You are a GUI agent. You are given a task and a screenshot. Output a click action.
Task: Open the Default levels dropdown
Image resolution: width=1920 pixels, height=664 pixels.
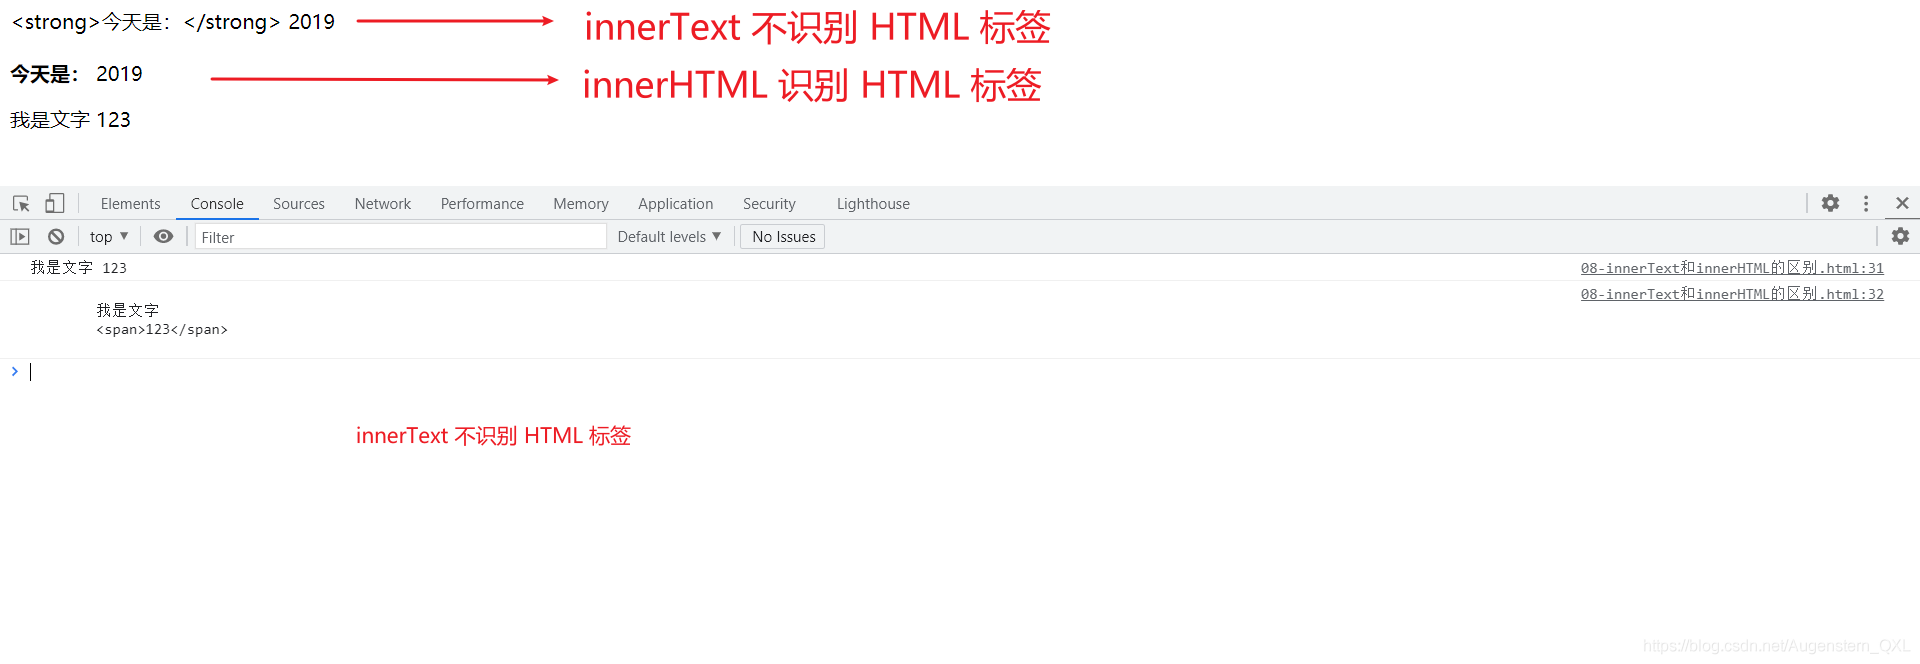pyautogui.click(x=669, y=237)
